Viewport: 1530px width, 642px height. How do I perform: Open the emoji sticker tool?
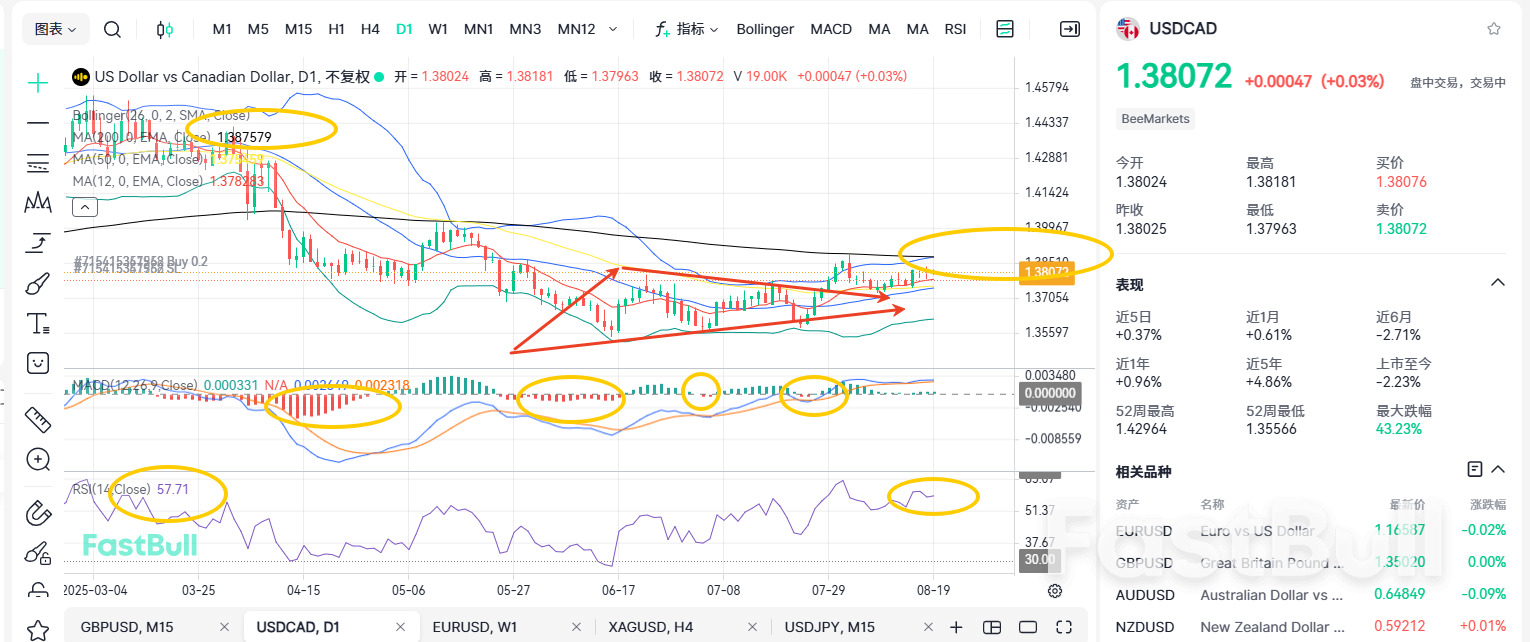[38, 362]
